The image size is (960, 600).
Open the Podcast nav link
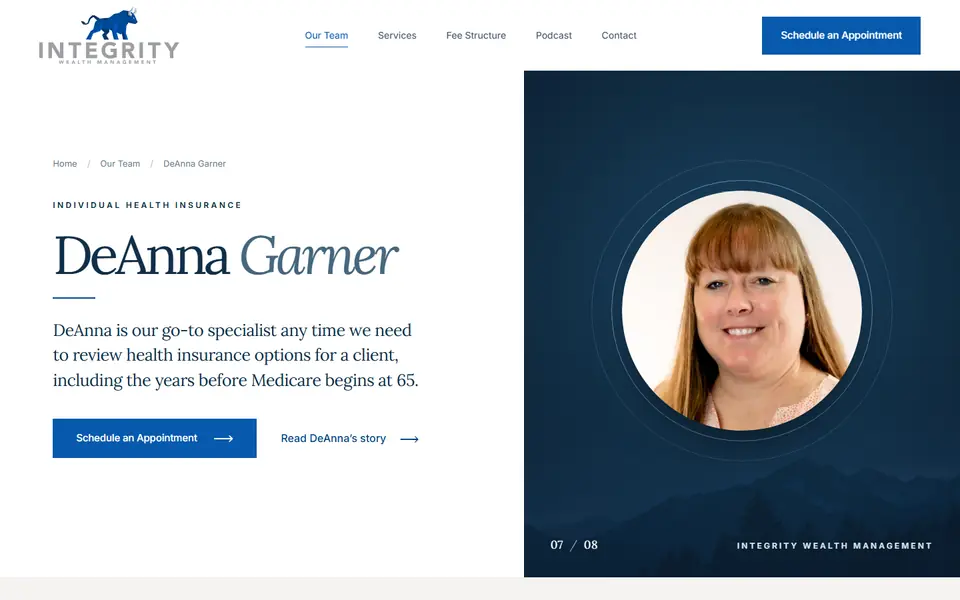[x=553, y=36]
